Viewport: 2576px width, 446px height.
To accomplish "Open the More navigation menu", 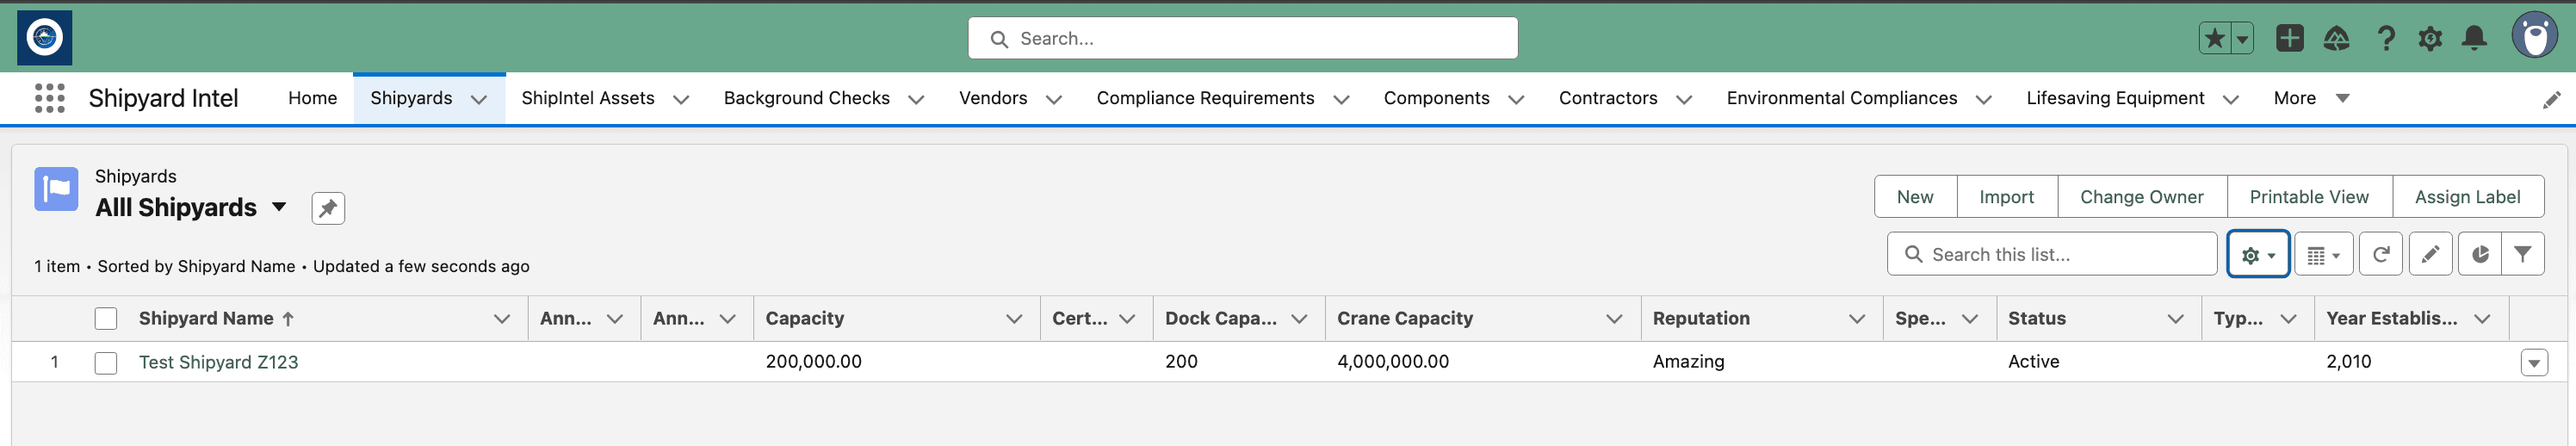I will pos(2310,98).
